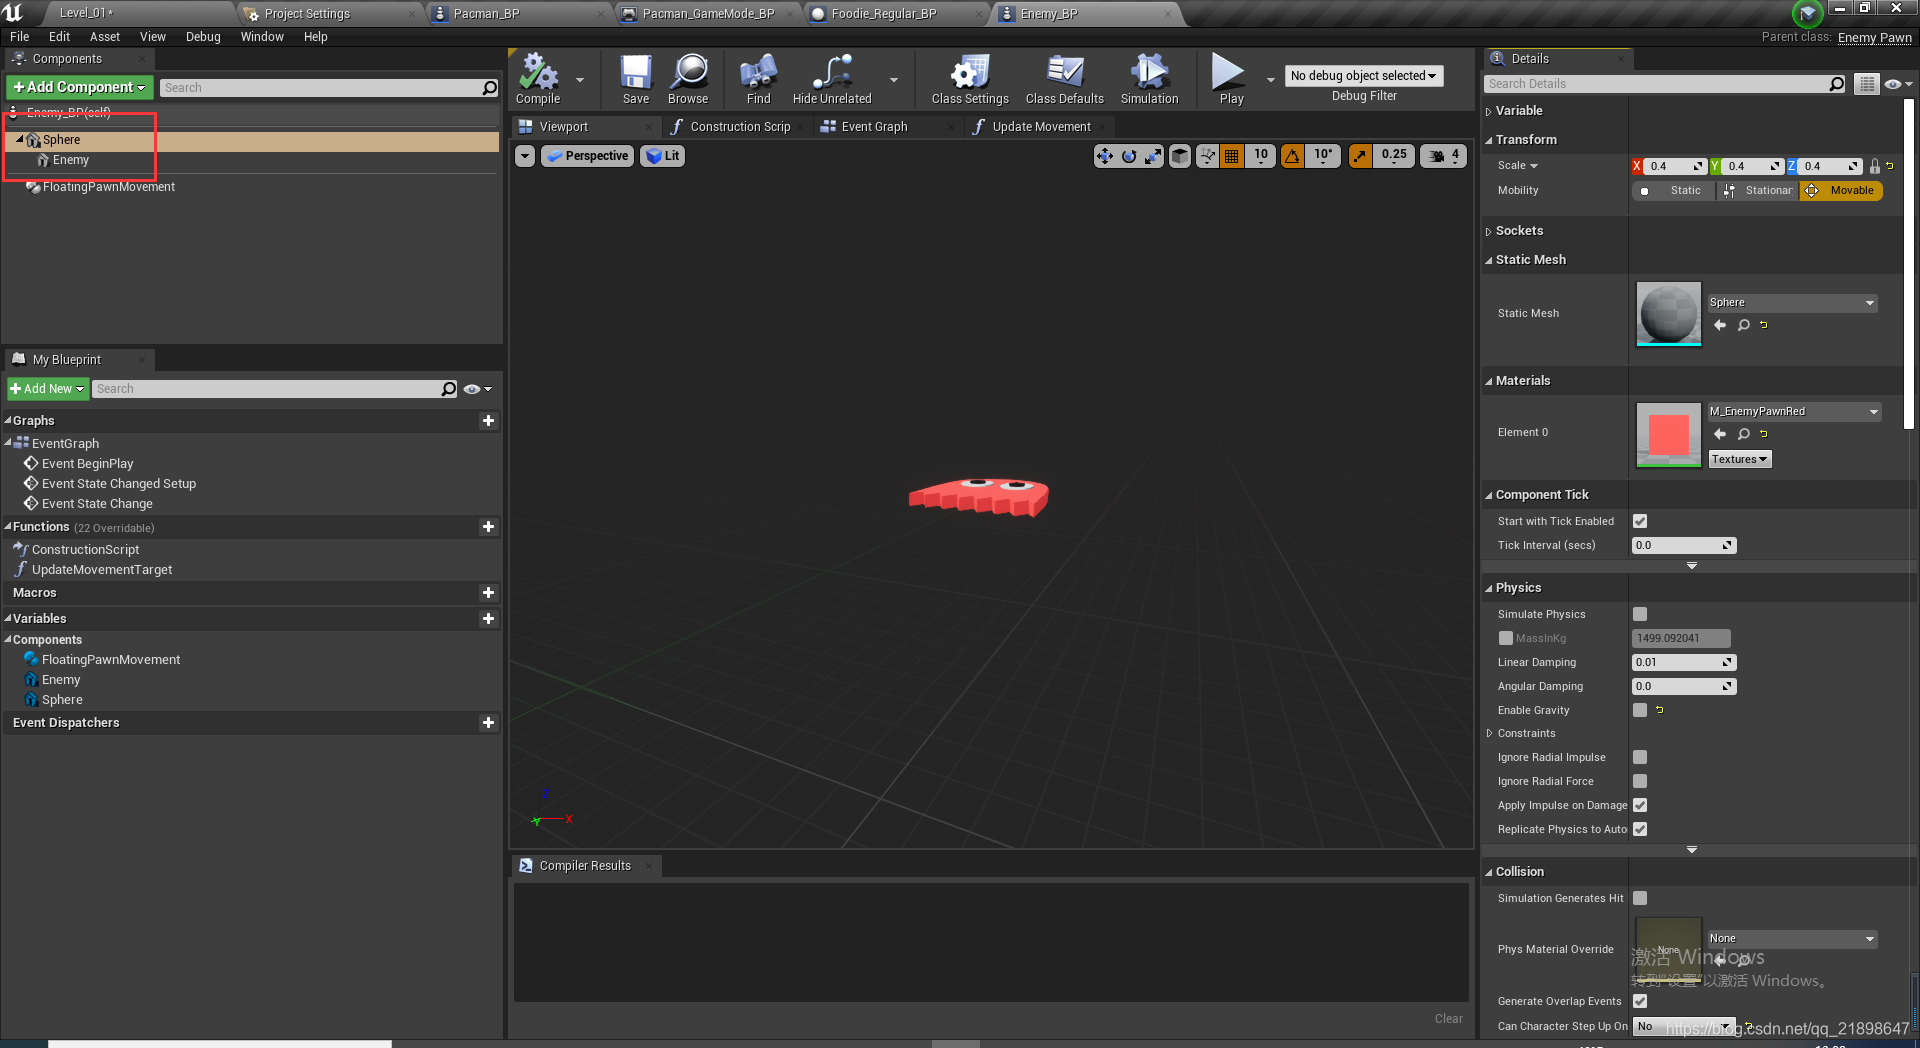Toggle surface snapping icon

coord(1207,156)
